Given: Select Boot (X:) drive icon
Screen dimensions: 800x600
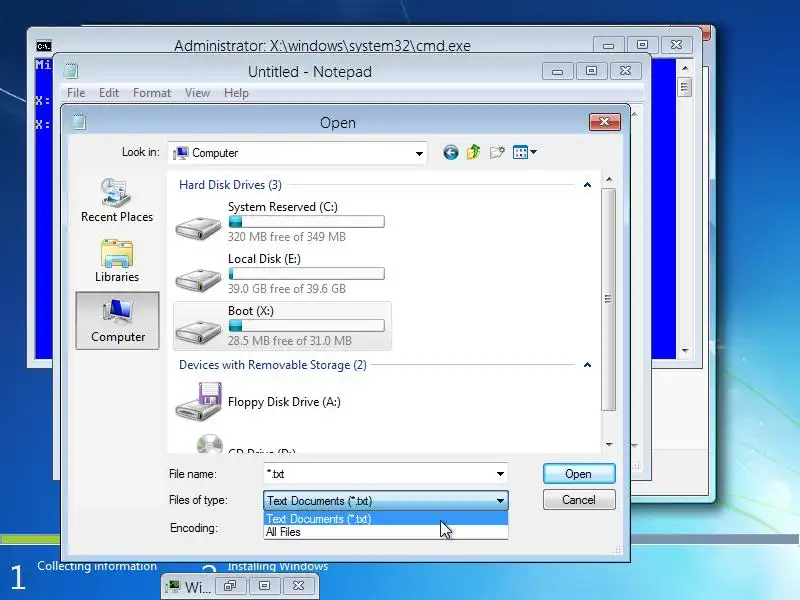Looking at the screenshot, I should (198, 331).
